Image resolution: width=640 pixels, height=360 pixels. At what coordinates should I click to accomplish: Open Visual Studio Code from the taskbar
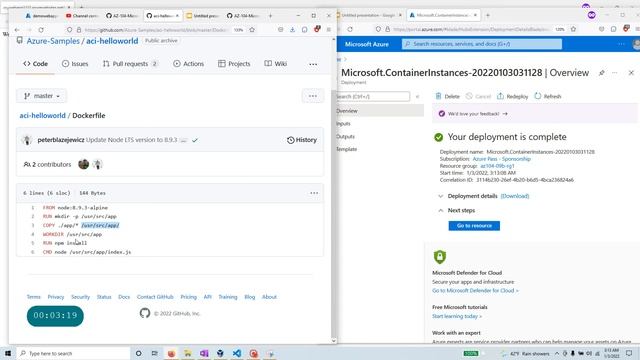tap(237, 353)
